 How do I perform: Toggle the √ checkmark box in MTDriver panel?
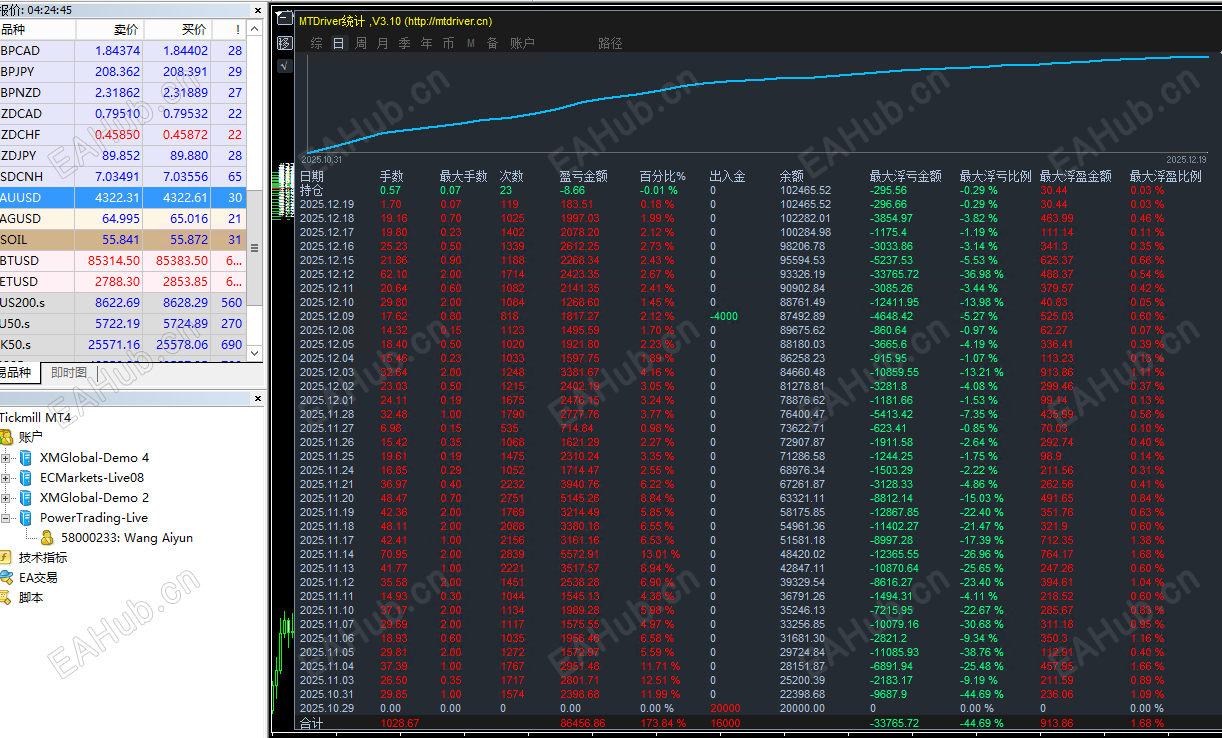285,66
